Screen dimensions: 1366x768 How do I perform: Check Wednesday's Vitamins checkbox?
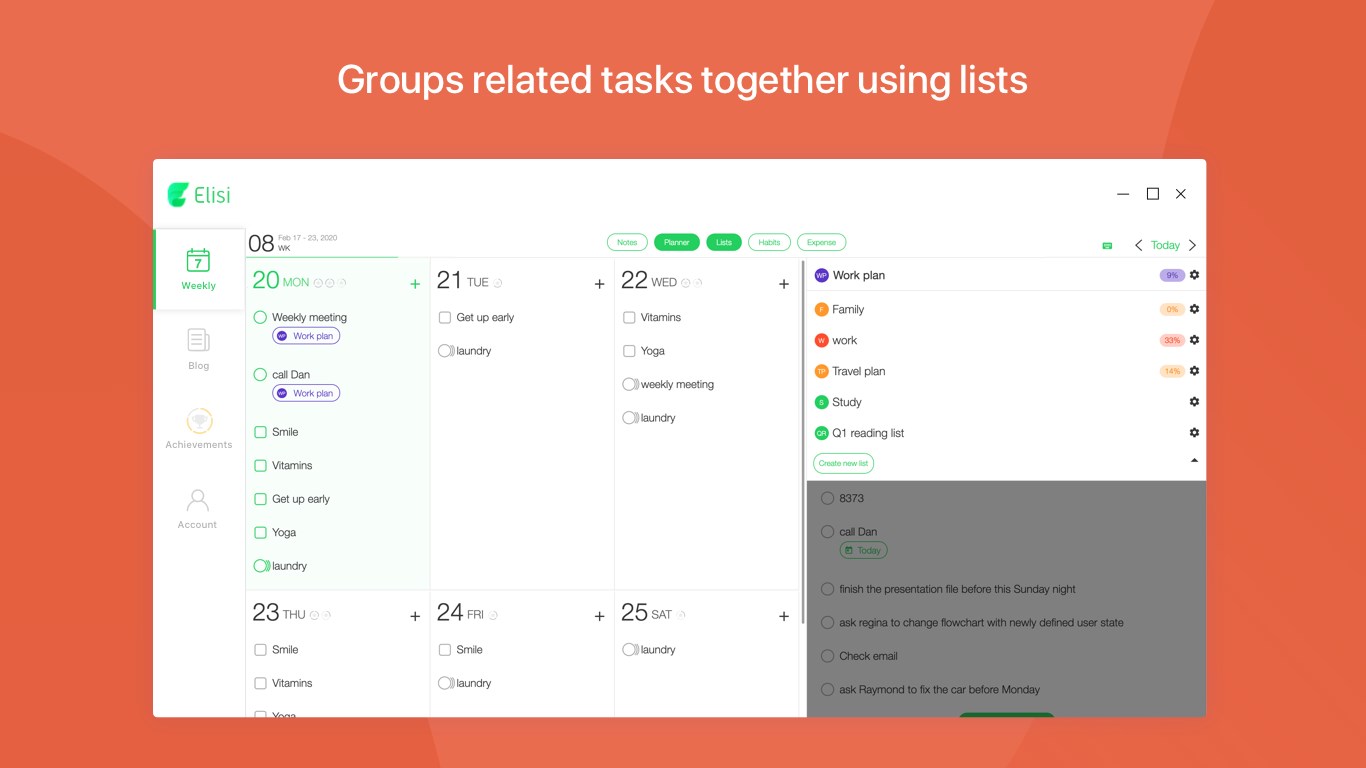[629, 317]
